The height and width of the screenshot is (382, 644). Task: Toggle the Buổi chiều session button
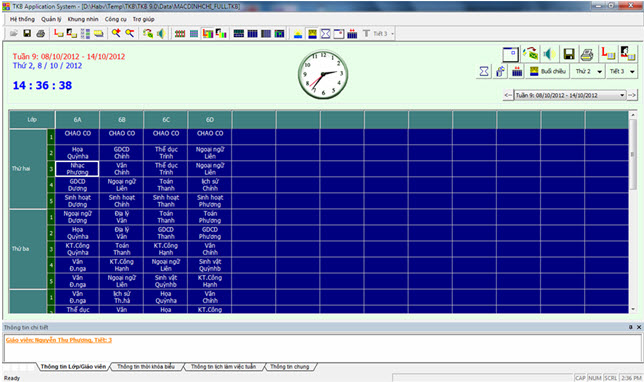[548, 71]
